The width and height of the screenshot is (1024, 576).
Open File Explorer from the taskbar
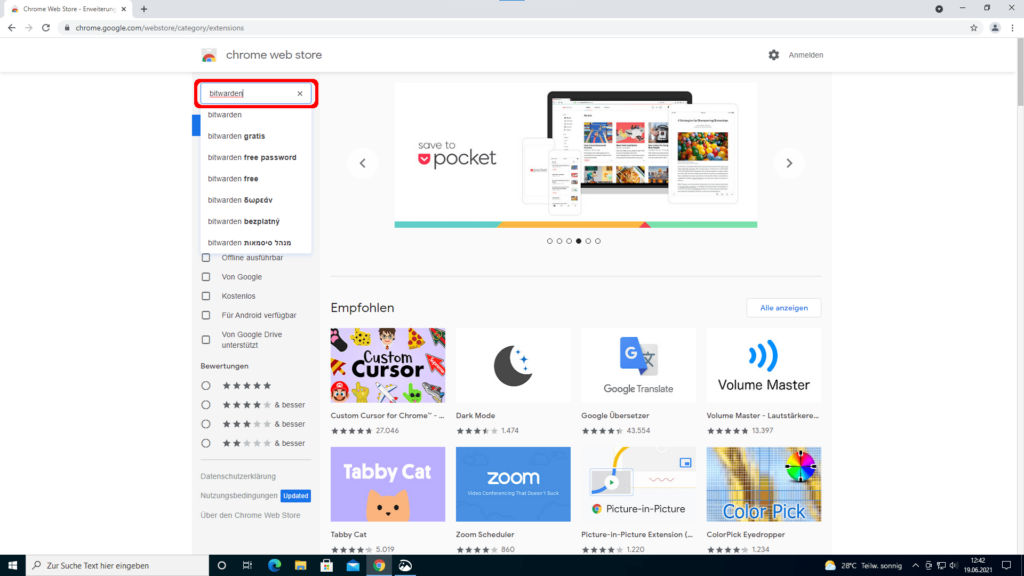point(300,566)
